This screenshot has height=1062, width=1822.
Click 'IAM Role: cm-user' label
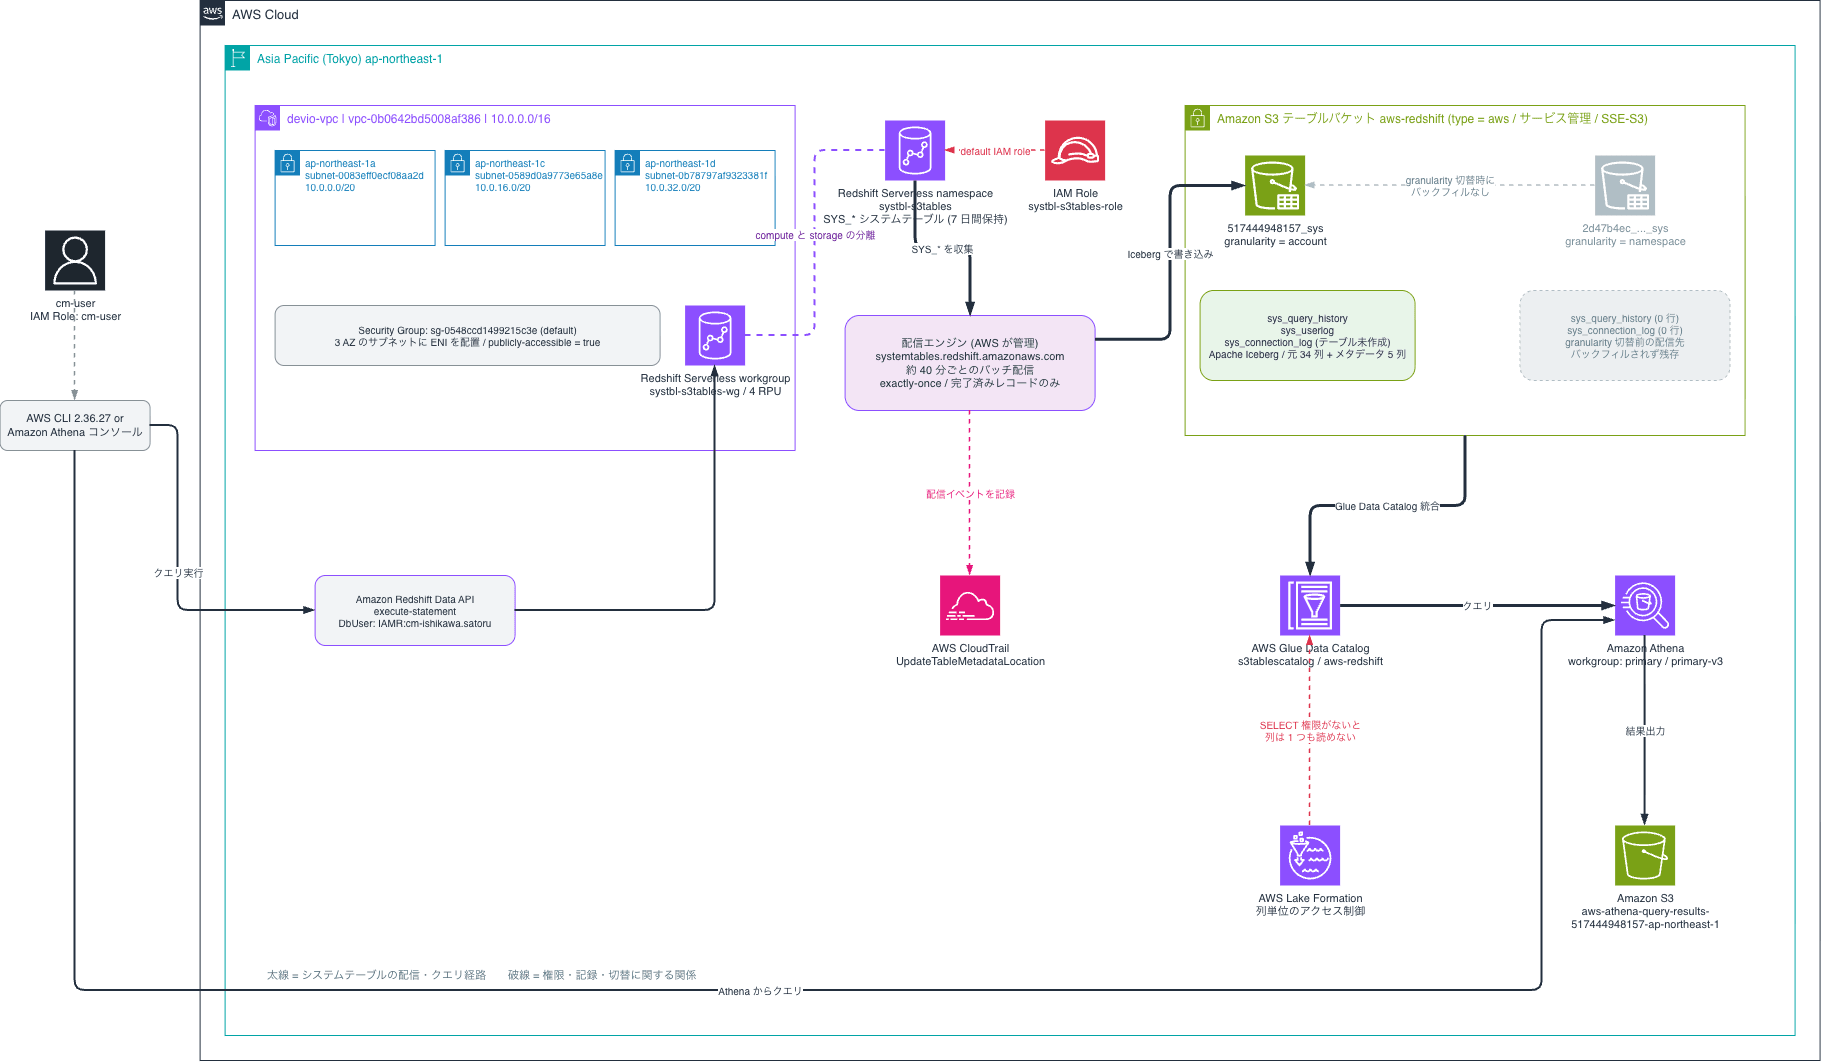[x=75, y=316]
